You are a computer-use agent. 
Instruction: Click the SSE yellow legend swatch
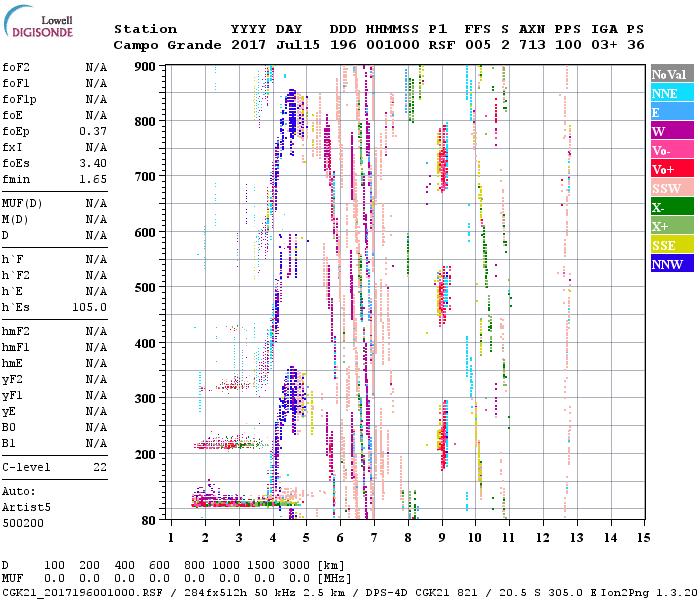[x=671, y=245]
